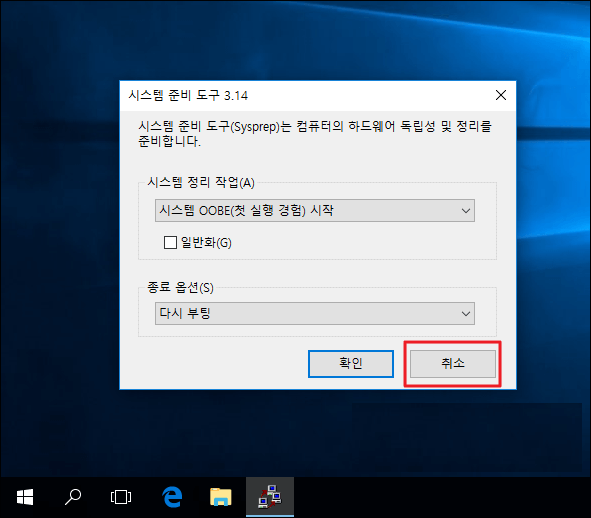This screenshot has height=518, width=591.
Task: Open File Explorer from taskbar
Action: (x=221, y=497)
